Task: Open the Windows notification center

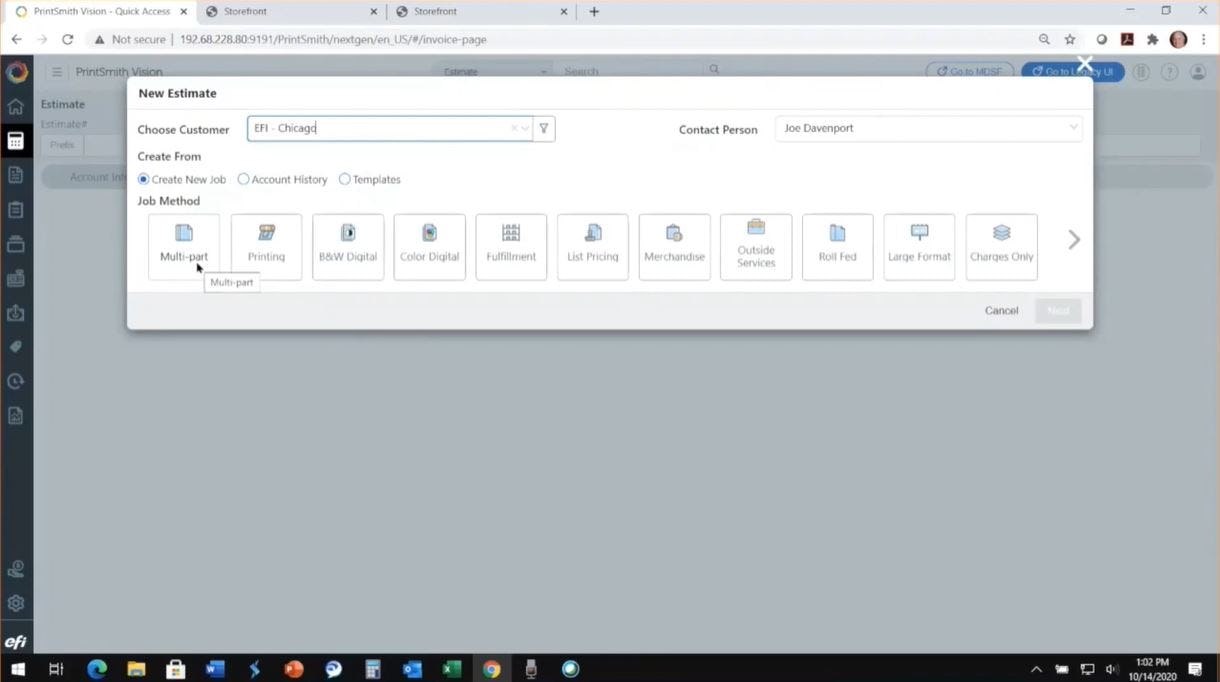Action: [x=1195, y=669]
